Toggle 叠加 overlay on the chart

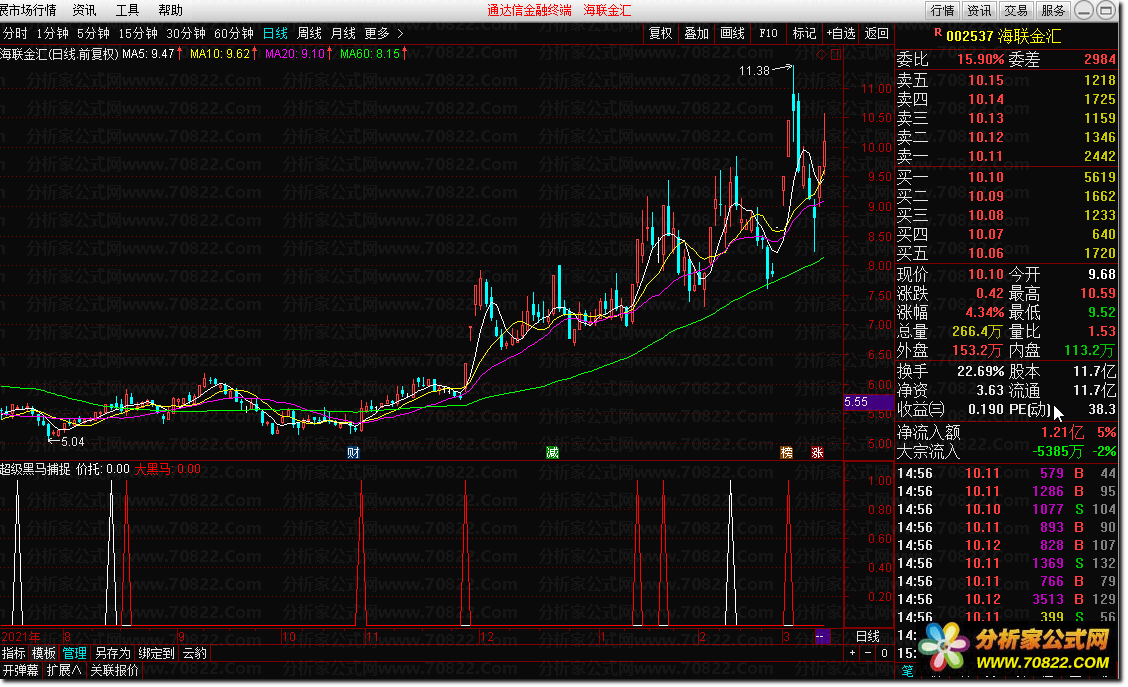click(696, 33)
